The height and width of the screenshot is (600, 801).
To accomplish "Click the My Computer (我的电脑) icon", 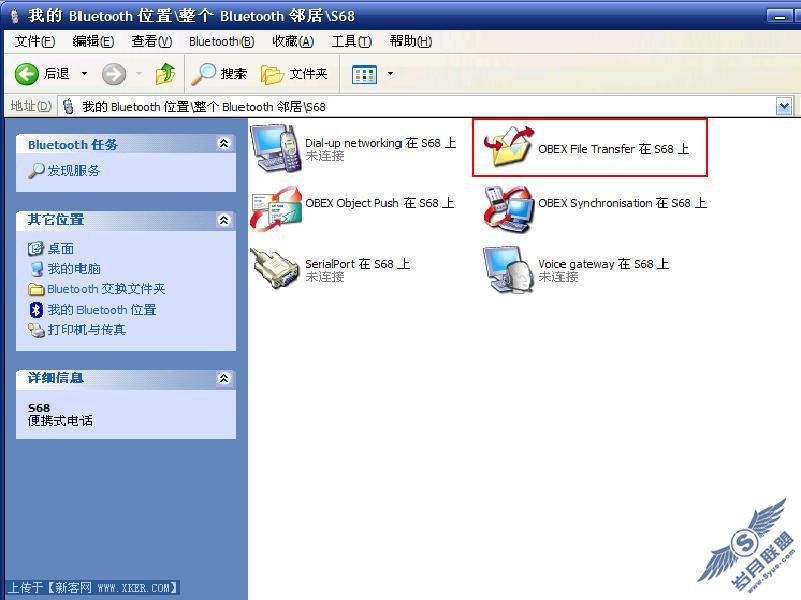I will [x=36, y=269].
